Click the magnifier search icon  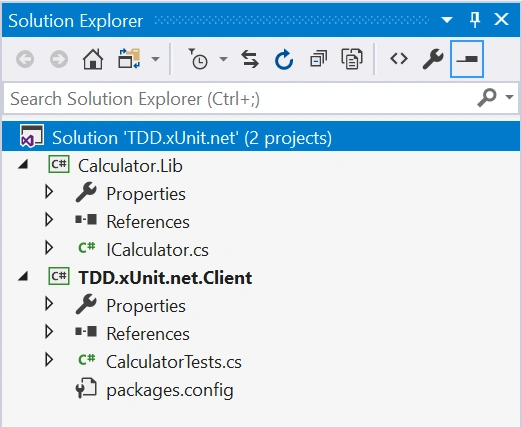click(487, 98)
